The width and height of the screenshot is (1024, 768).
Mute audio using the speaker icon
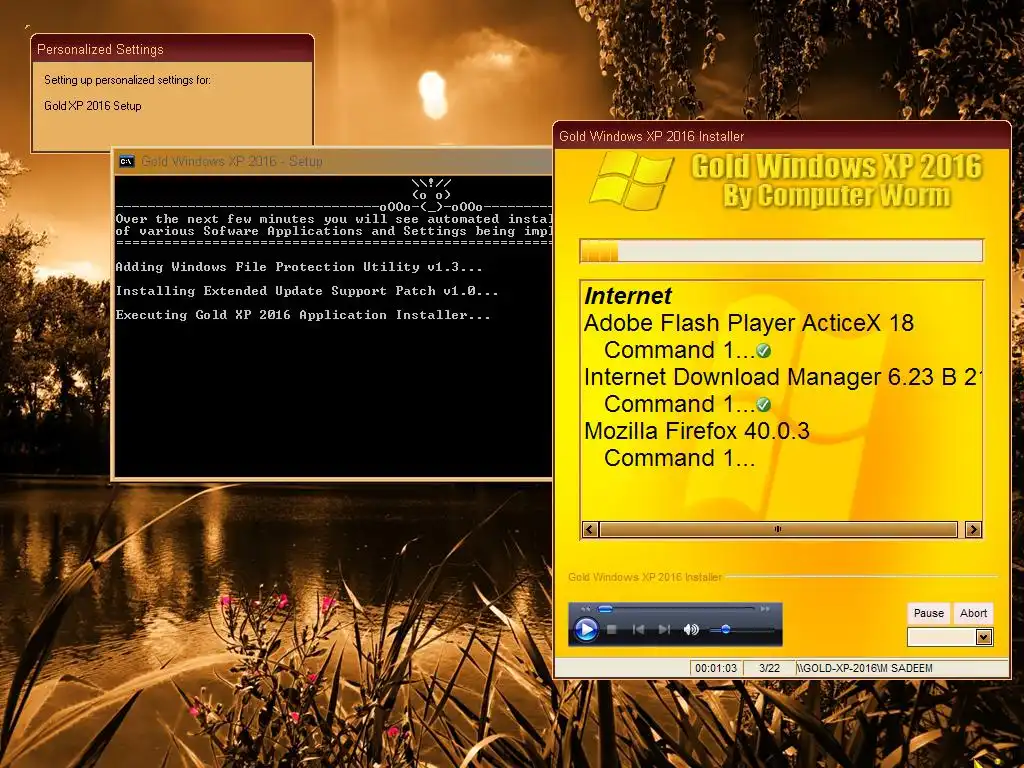[691, 630]
